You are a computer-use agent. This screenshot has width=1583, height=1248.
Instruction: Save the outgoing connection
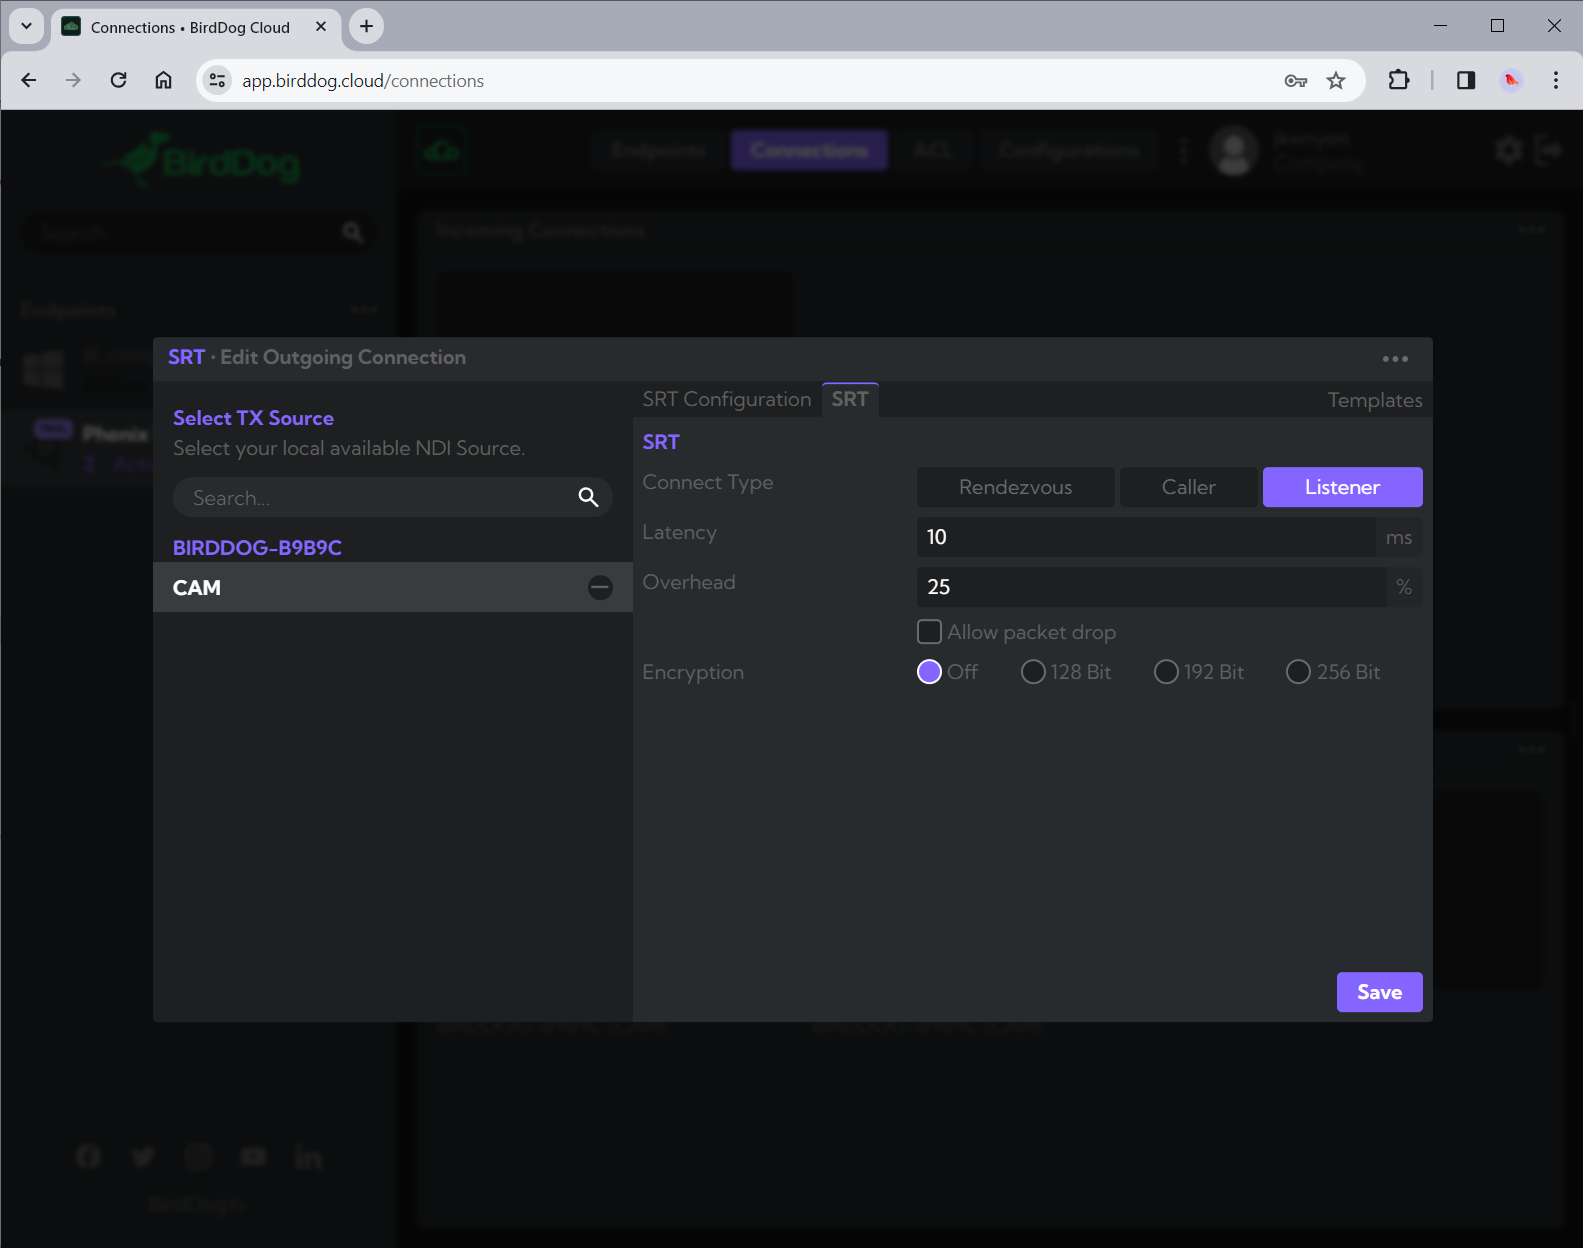[x=1379, y=992]
